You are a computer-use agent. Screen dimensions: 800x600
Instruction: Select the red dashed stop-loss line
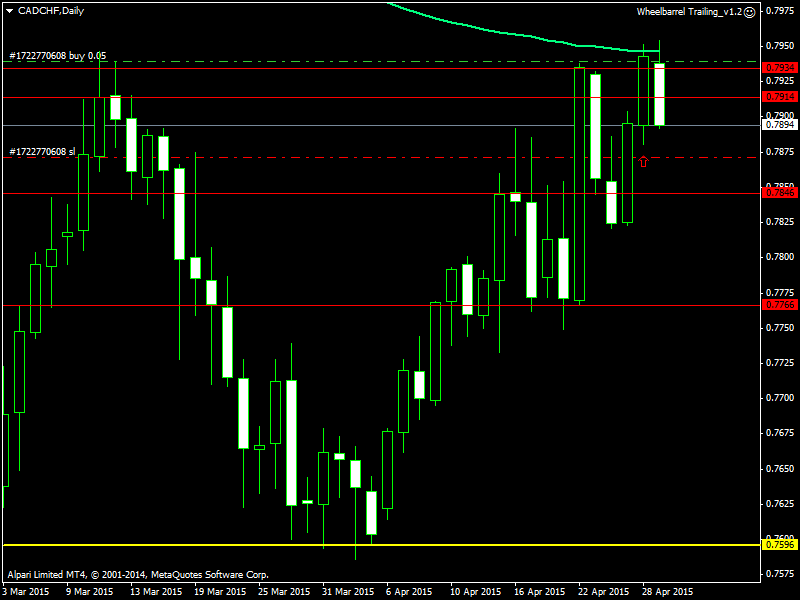point(381,158)
